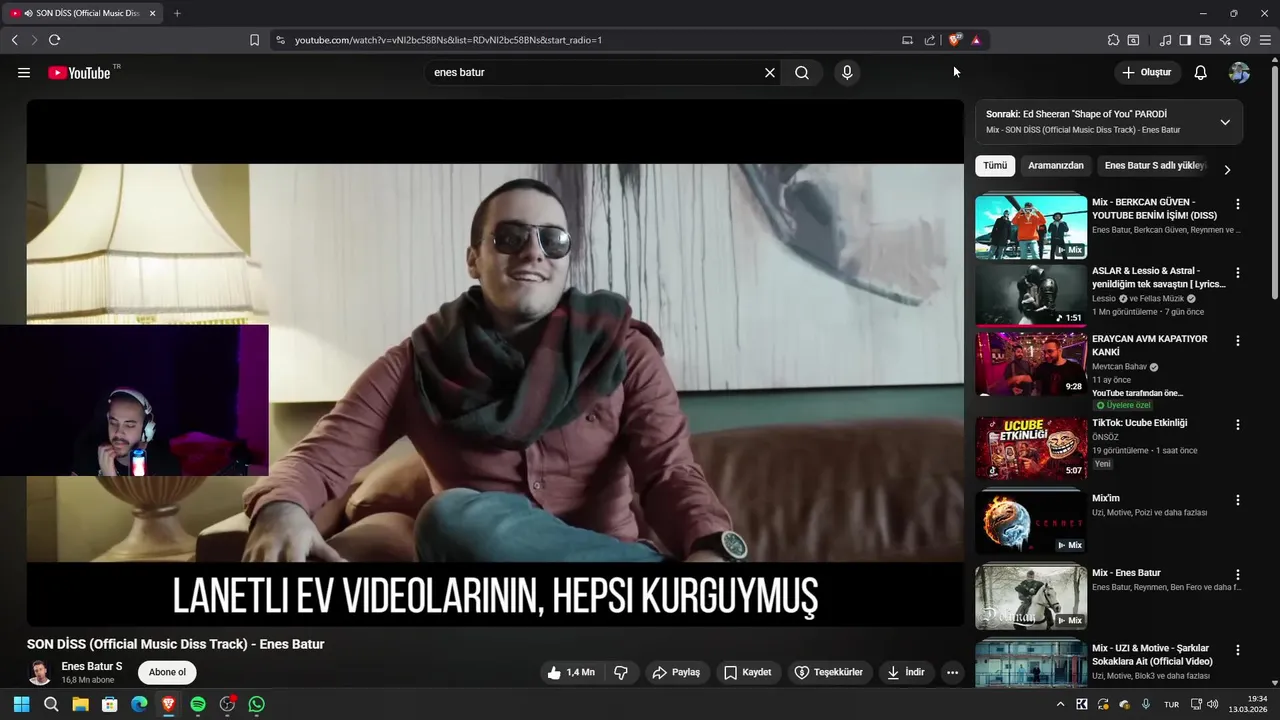Install or cast page icon in address bar
This screenshot has height=720, width=1280.
click(x=907, y=40)
